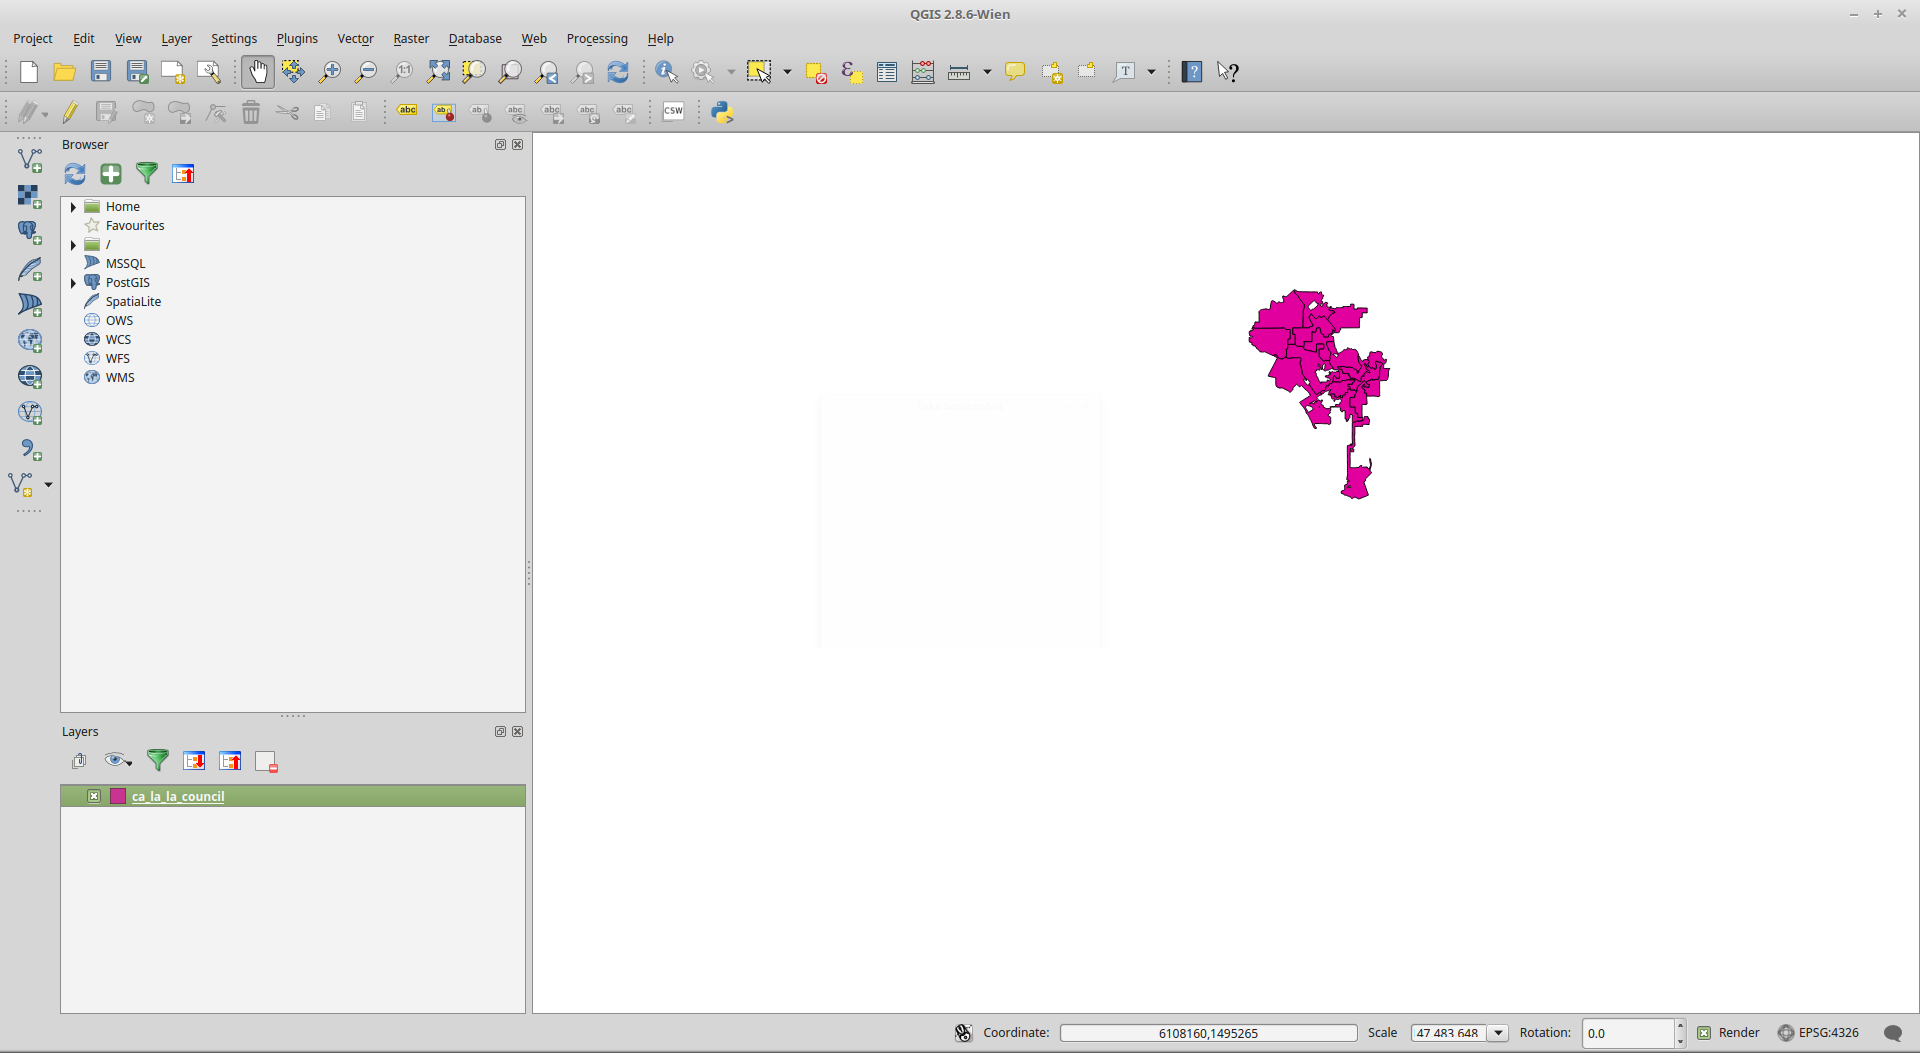Open the Python console icon
This screenshot has width=1920, height=1053.
click(x=722, y=112)
